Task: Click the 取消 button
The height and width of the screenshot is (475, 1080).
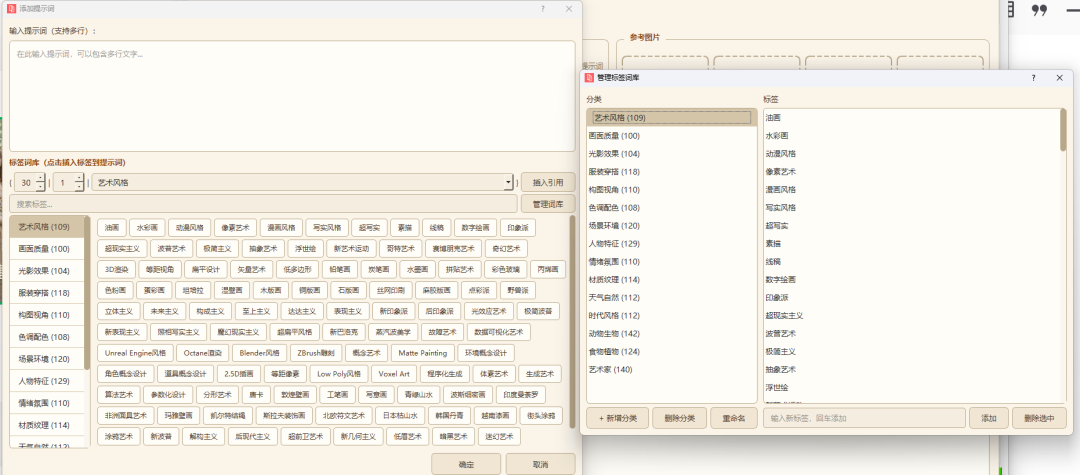Action: pos(541,464)
